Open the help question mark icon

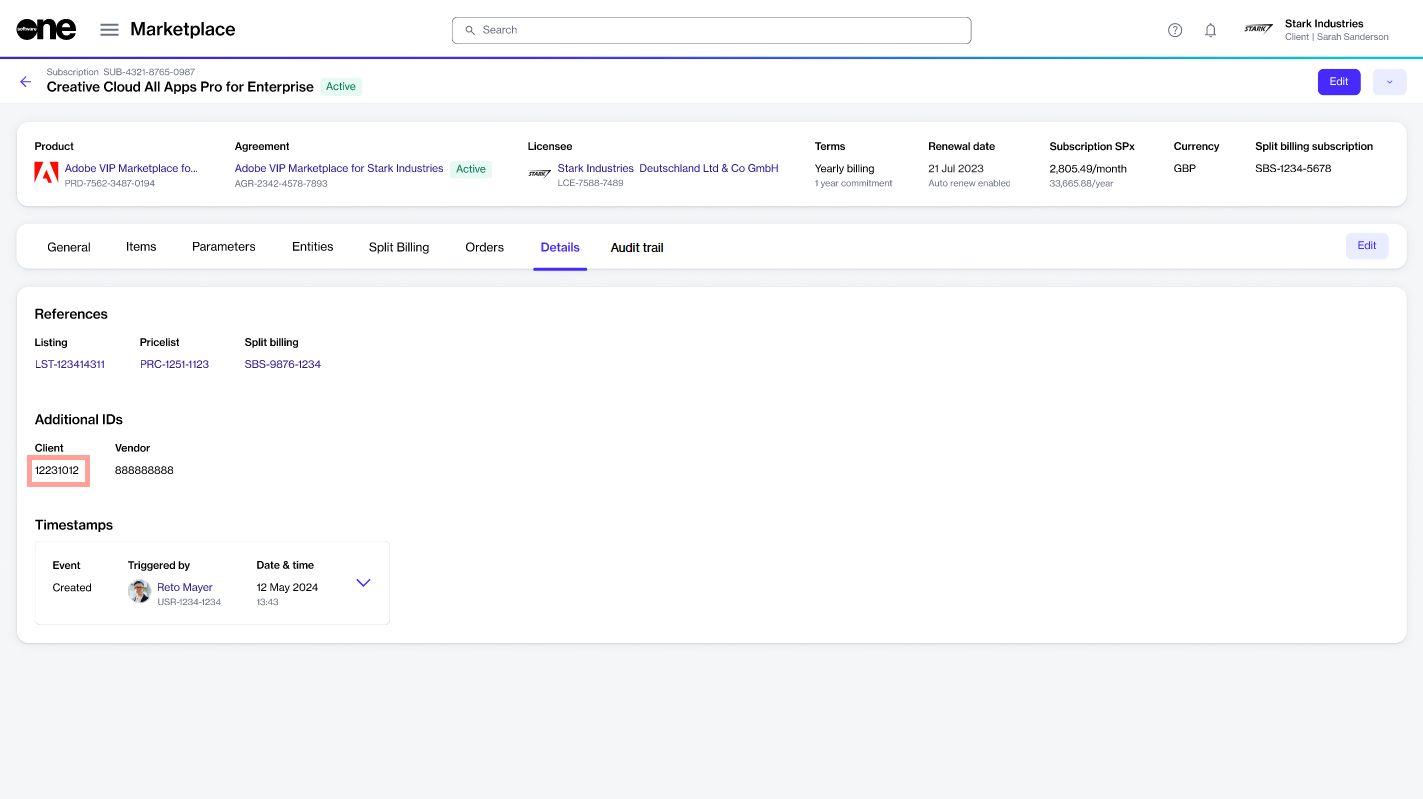tap(1175, 30)
